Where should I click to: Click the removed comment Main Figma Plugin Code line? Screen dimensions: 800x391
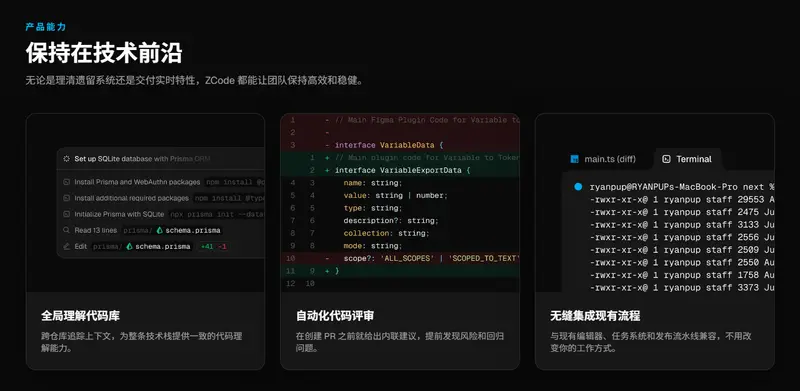pos(399,120)
